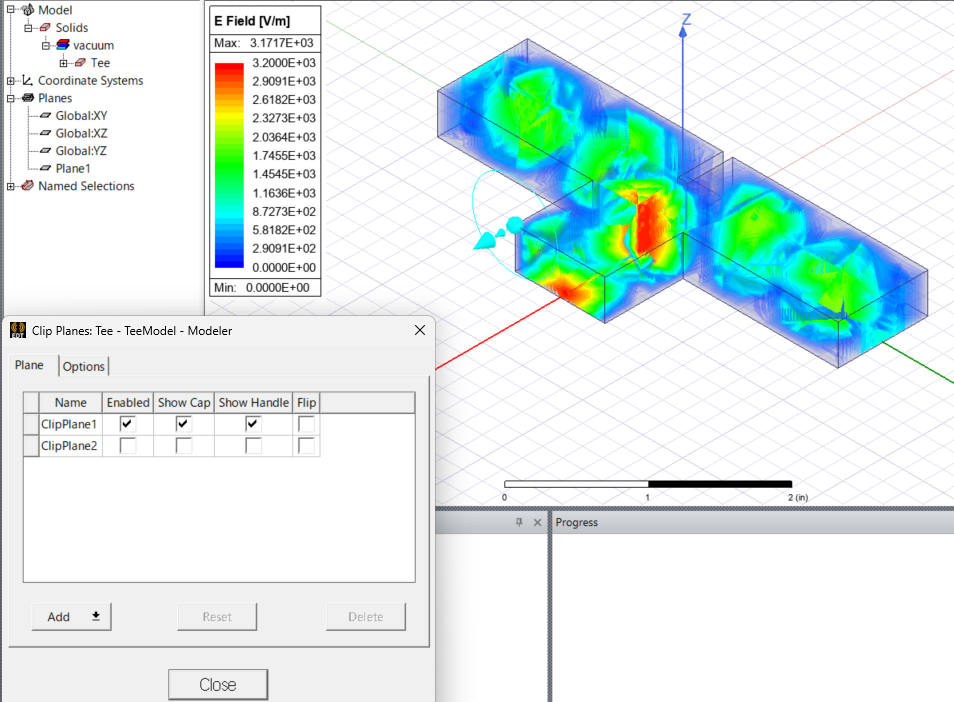954x702 pixels.
Task: Click the Named Selections icon
Action: click(27, 186)
